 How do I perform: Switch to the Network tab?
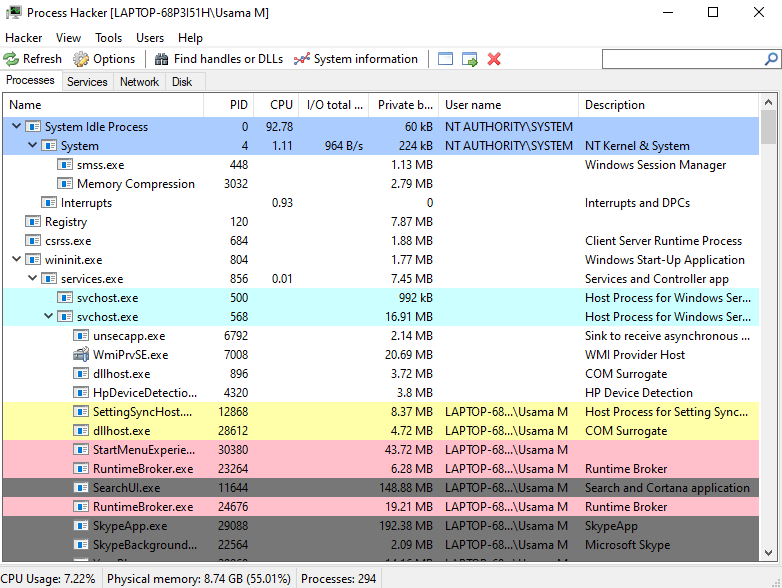coord(139,82)
